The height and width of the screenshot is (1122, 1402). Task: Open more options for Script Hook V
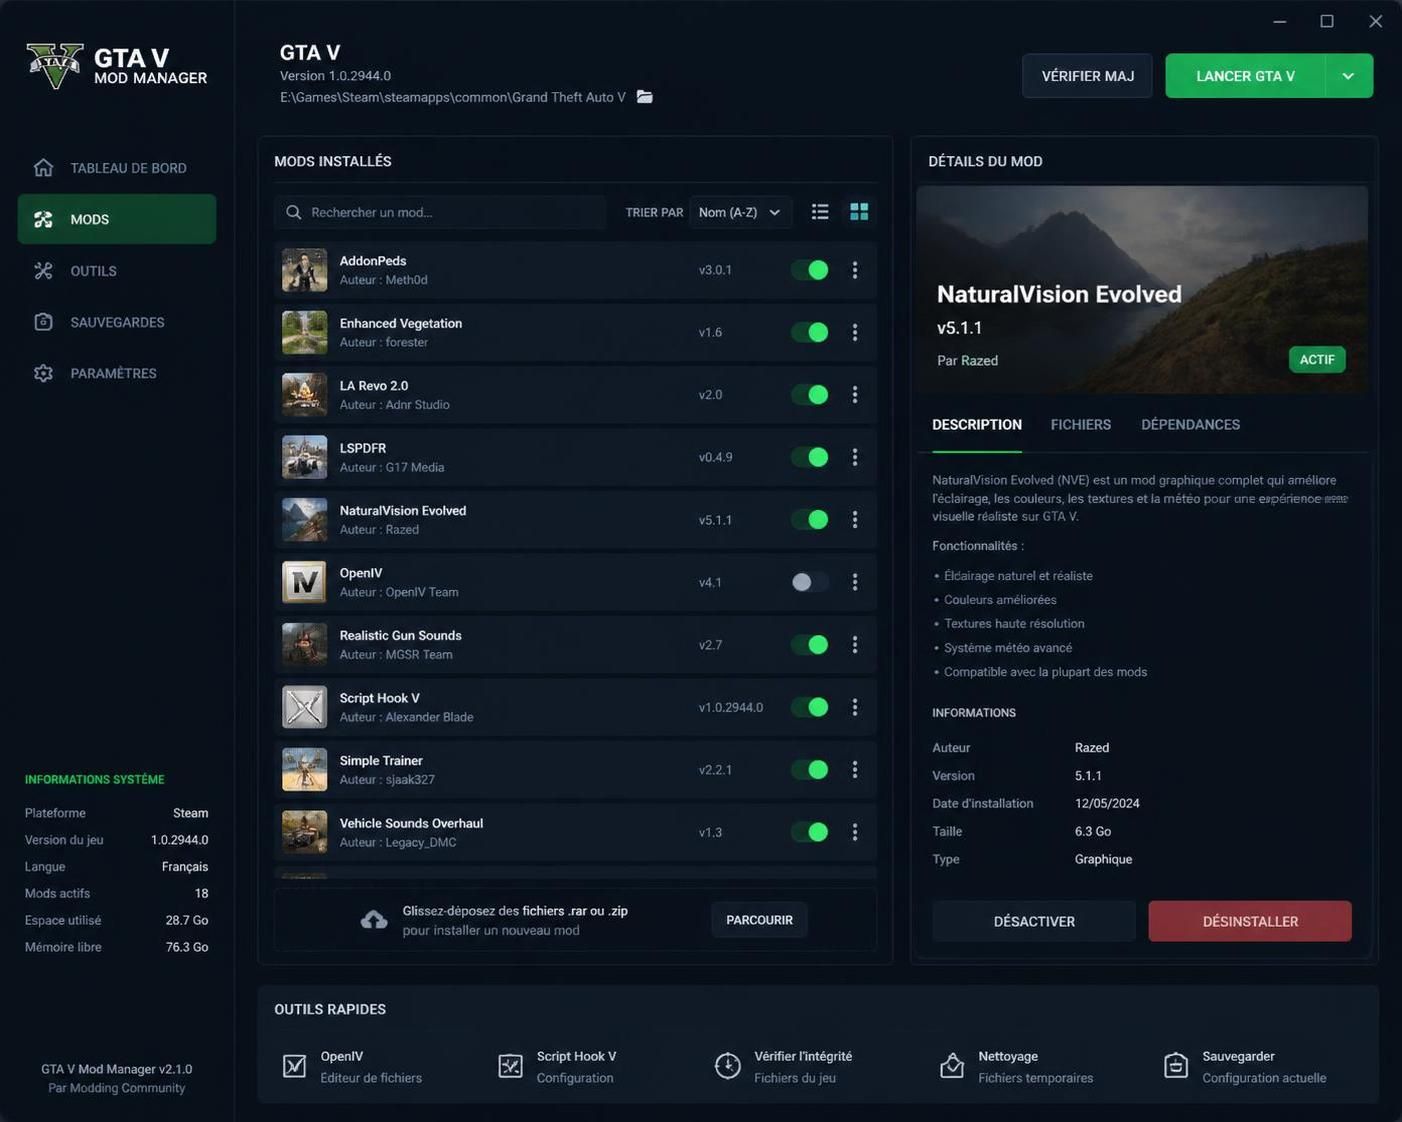click(x=855, y=707)
